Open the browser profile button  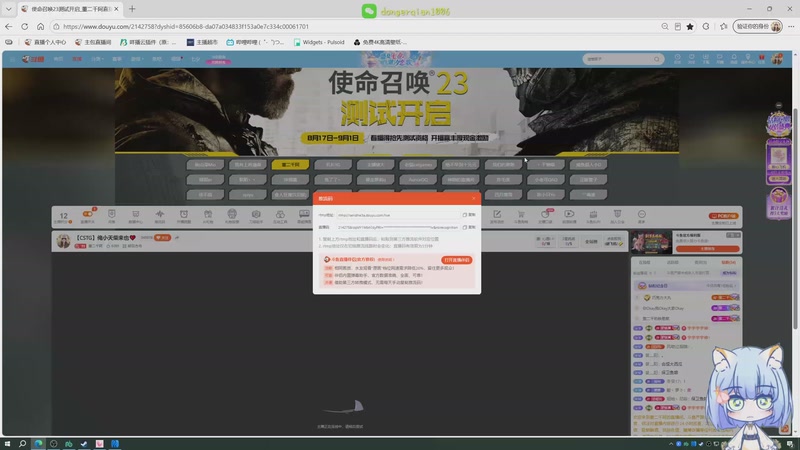pyautogui.click(x=758, y=27)
